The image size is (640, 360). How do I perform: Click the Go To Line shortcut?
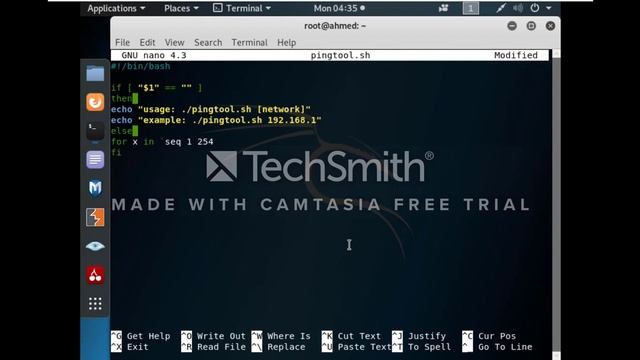(x=497, y=347)
